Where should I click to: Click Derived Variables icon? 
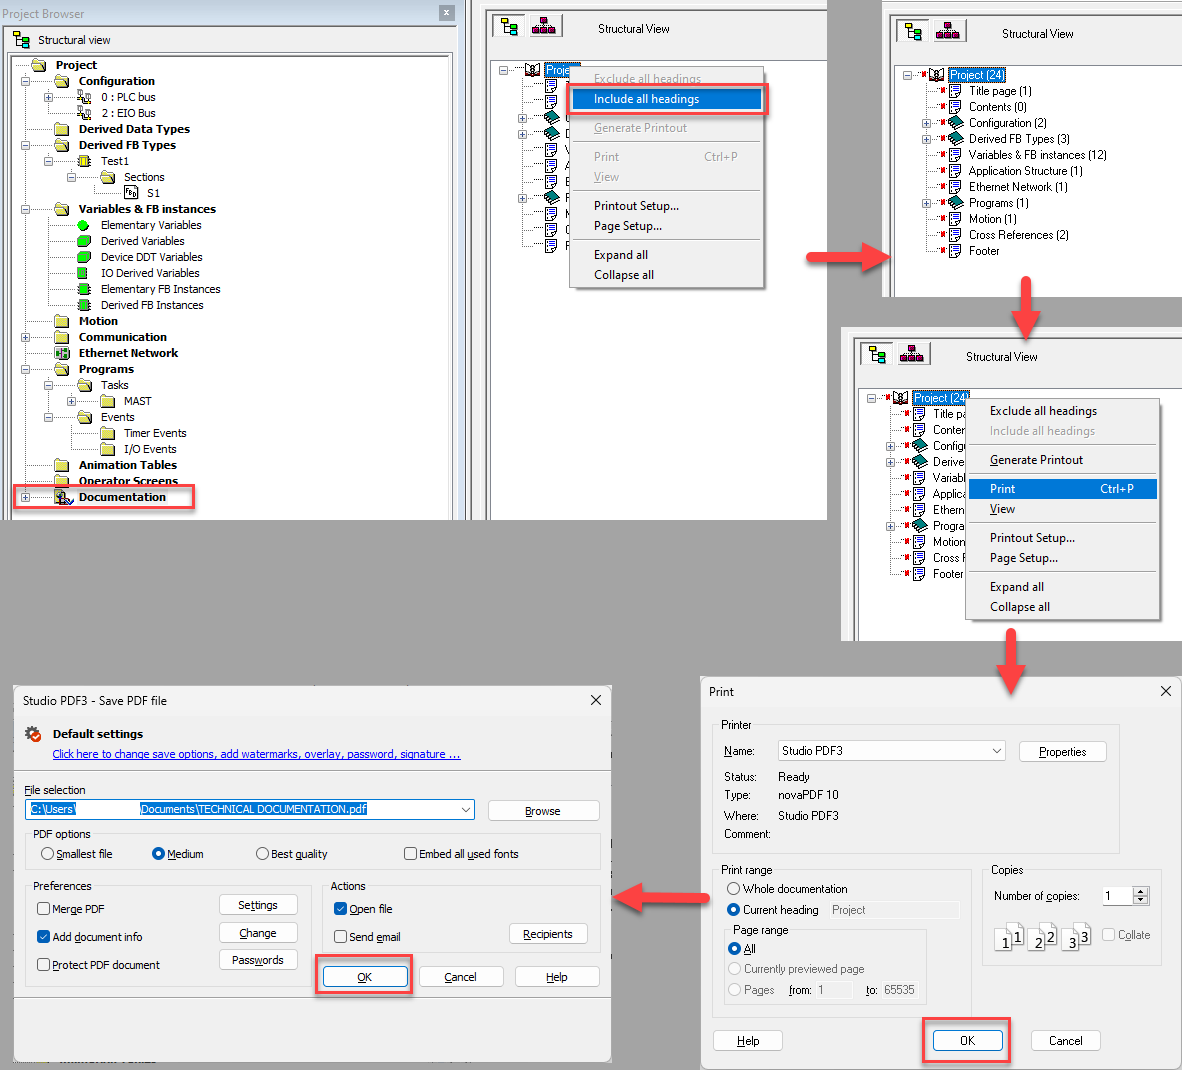point(84,241)
